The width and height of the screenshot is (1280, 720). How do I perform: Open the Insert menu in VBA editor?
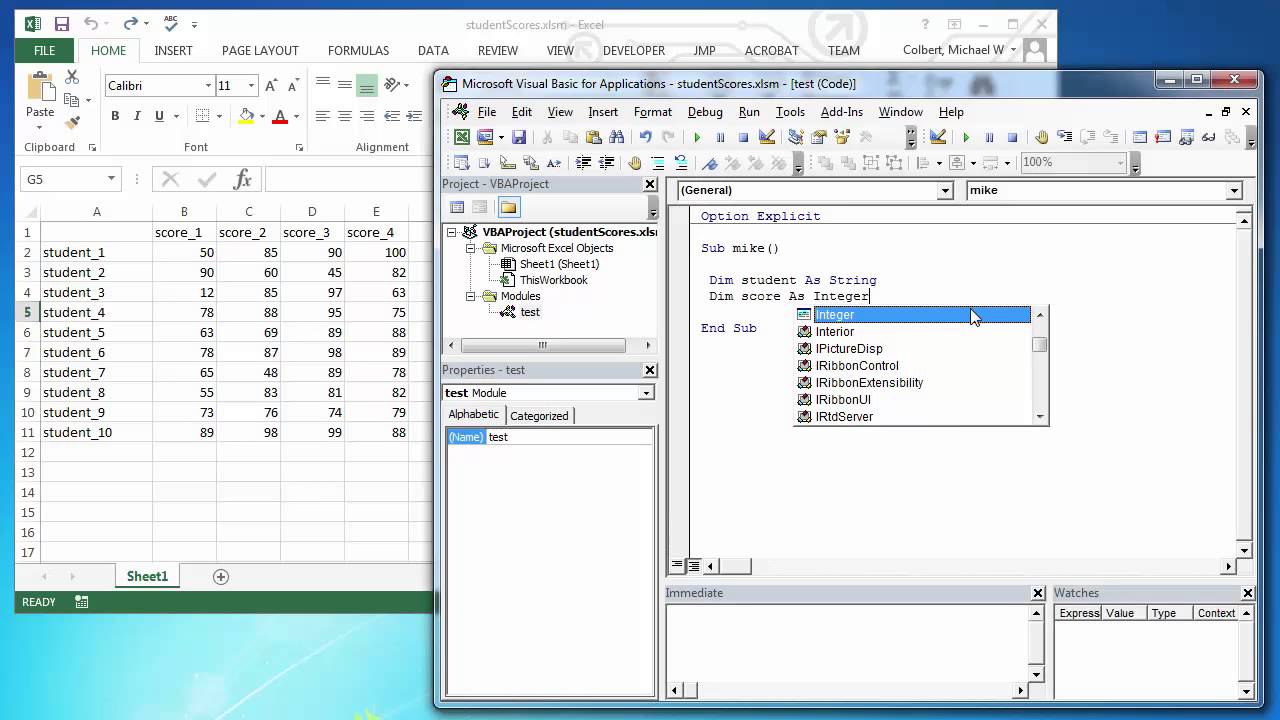pos(603,112)
